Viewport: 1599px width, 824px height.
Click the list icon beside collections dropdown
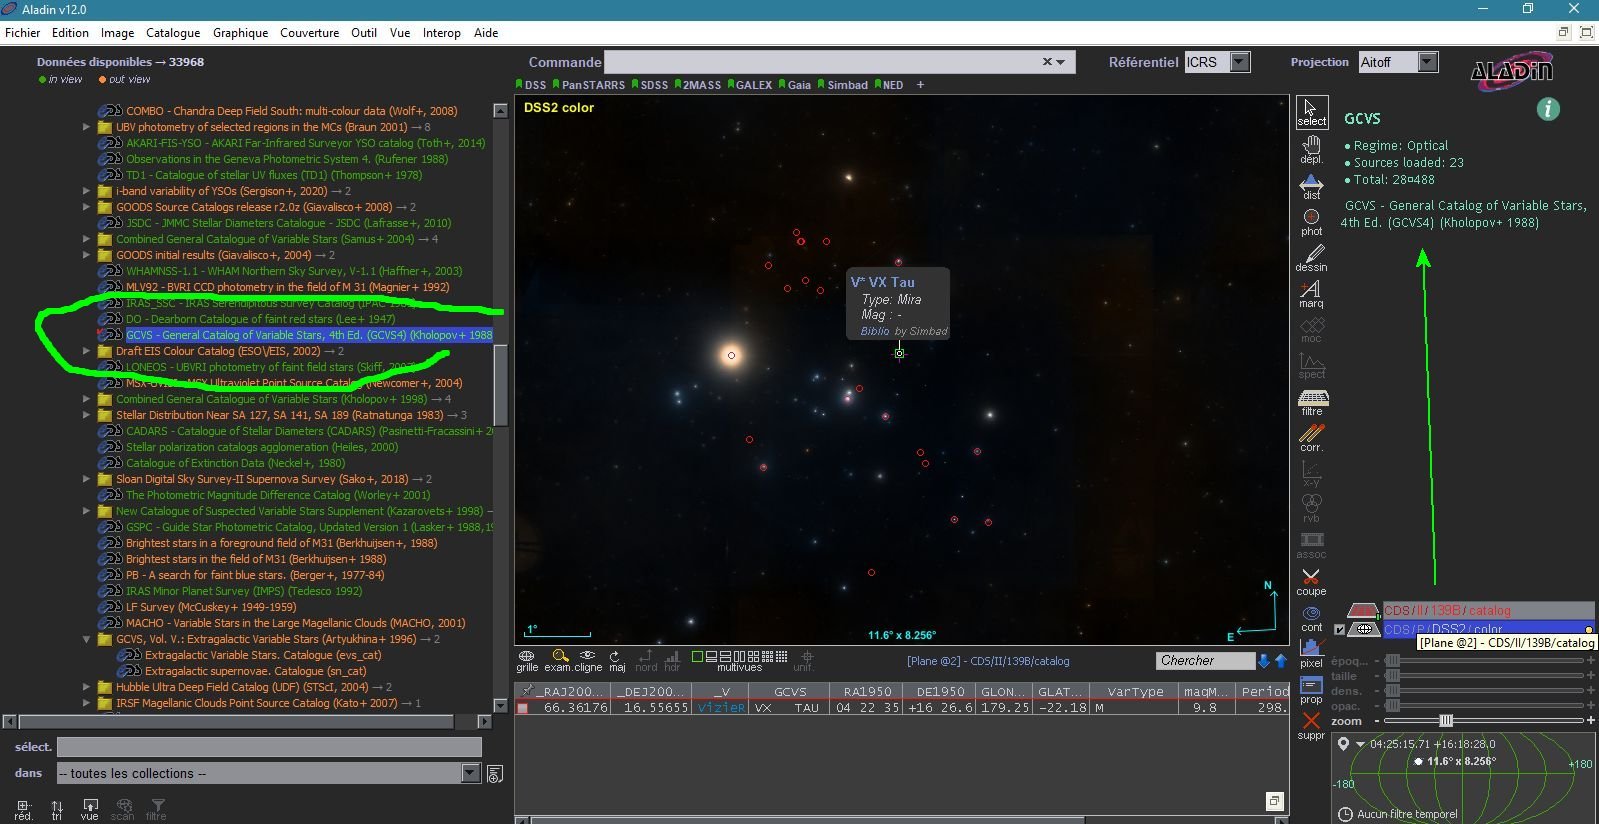point(494,774)
